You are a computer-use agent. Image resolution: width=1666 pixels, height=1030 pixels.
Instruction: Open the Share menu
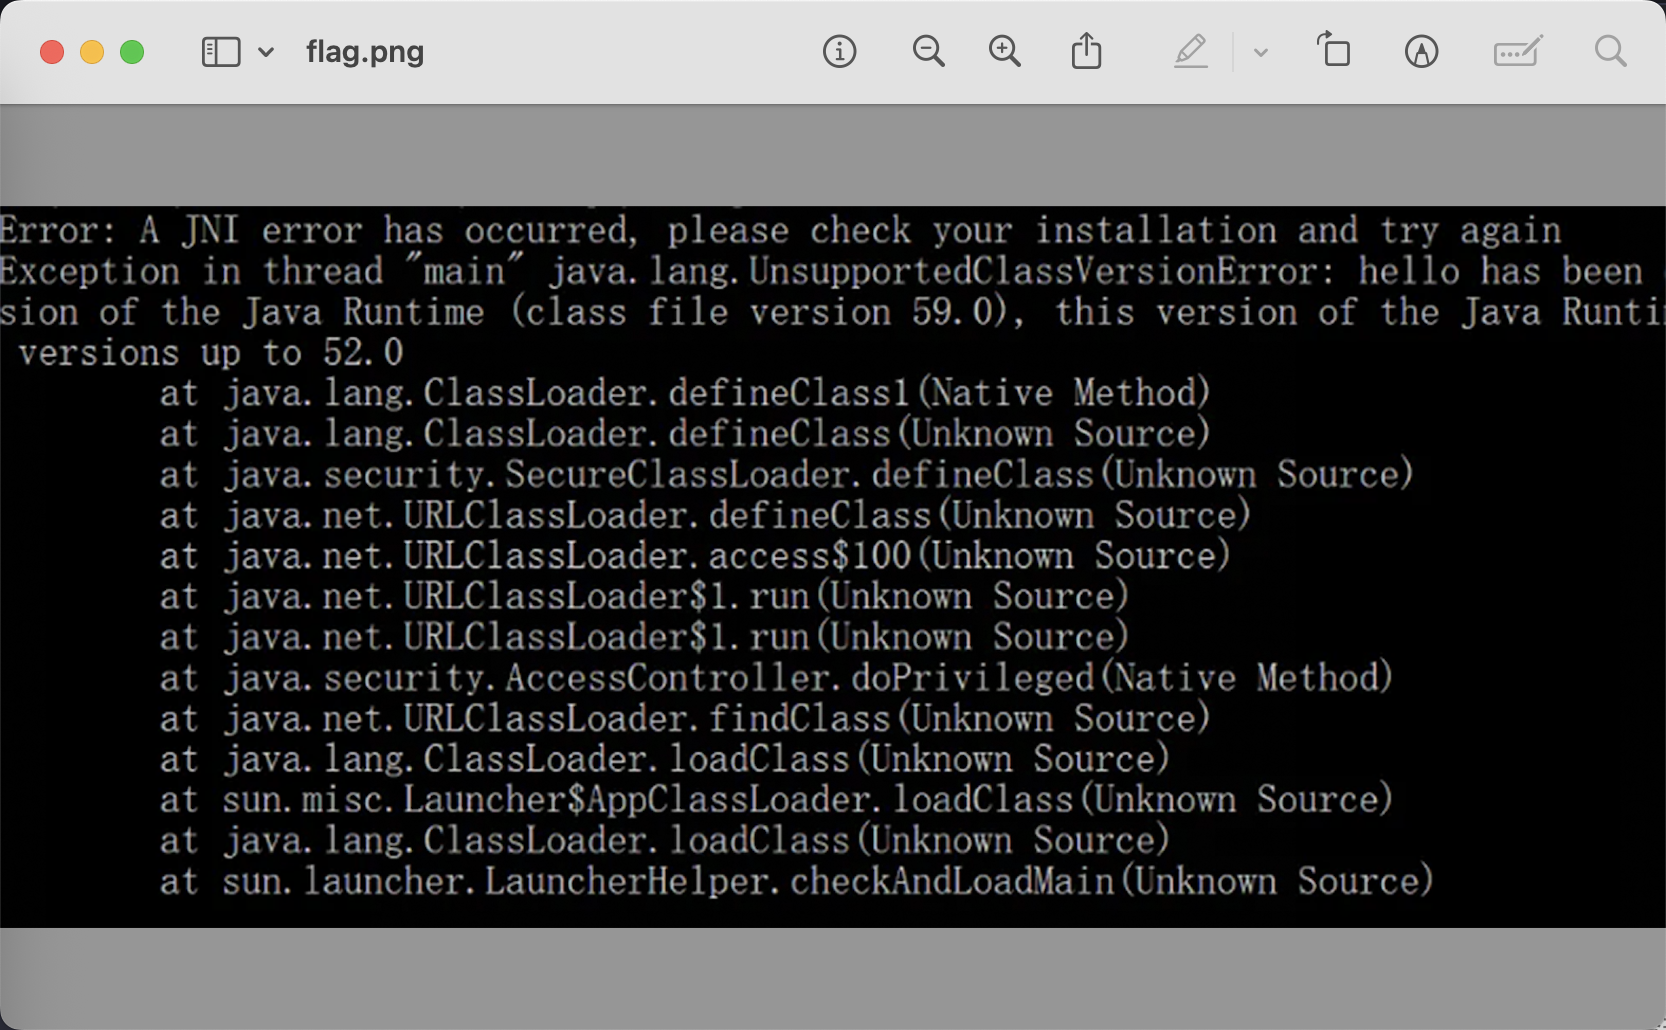(1086, 52)
